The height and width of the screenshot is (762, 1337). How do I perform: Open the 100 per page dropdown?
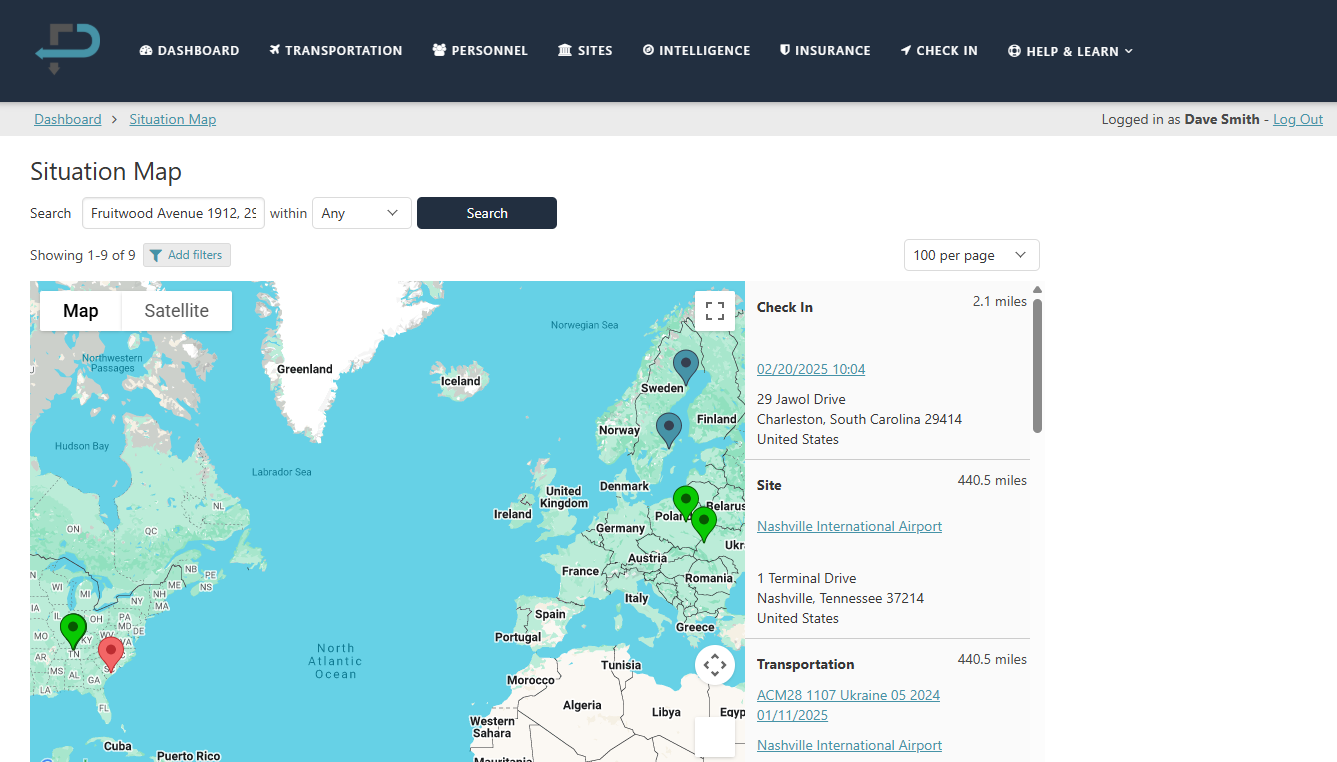972,255
